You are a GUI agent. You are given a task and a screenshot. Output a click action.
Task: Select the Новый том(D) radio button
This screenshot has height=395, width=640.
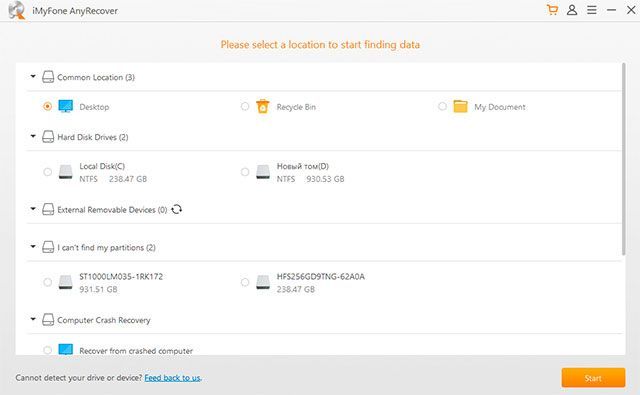245,172
